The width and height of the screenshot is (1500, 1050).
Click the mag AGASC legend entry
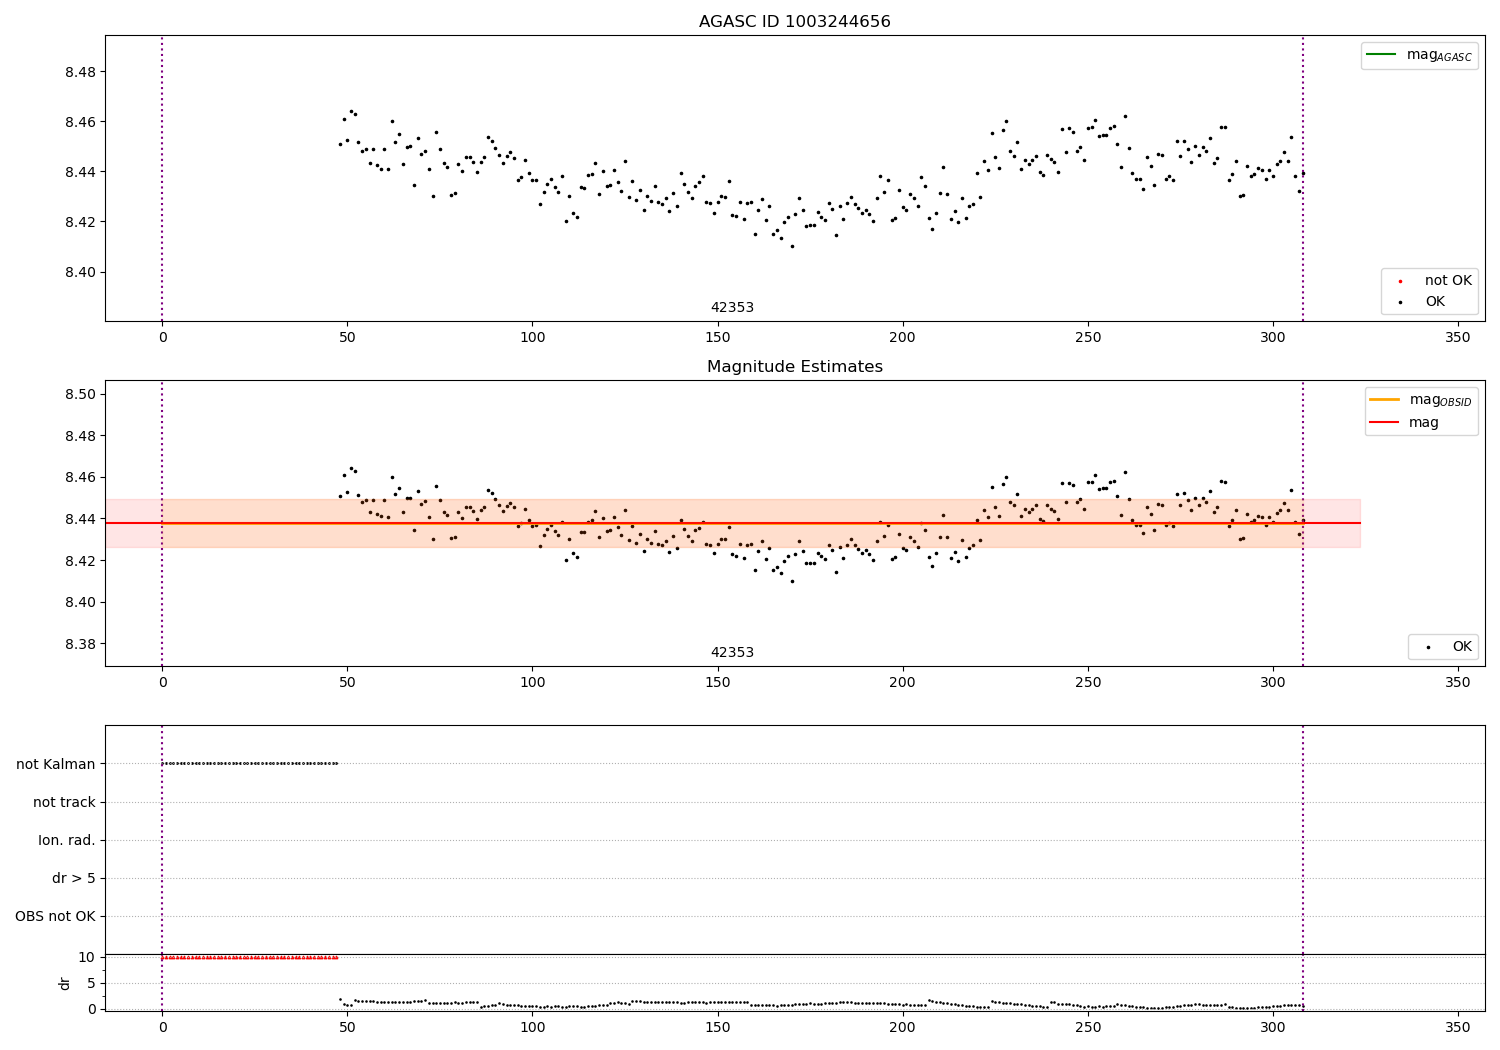coord(1418,55)
